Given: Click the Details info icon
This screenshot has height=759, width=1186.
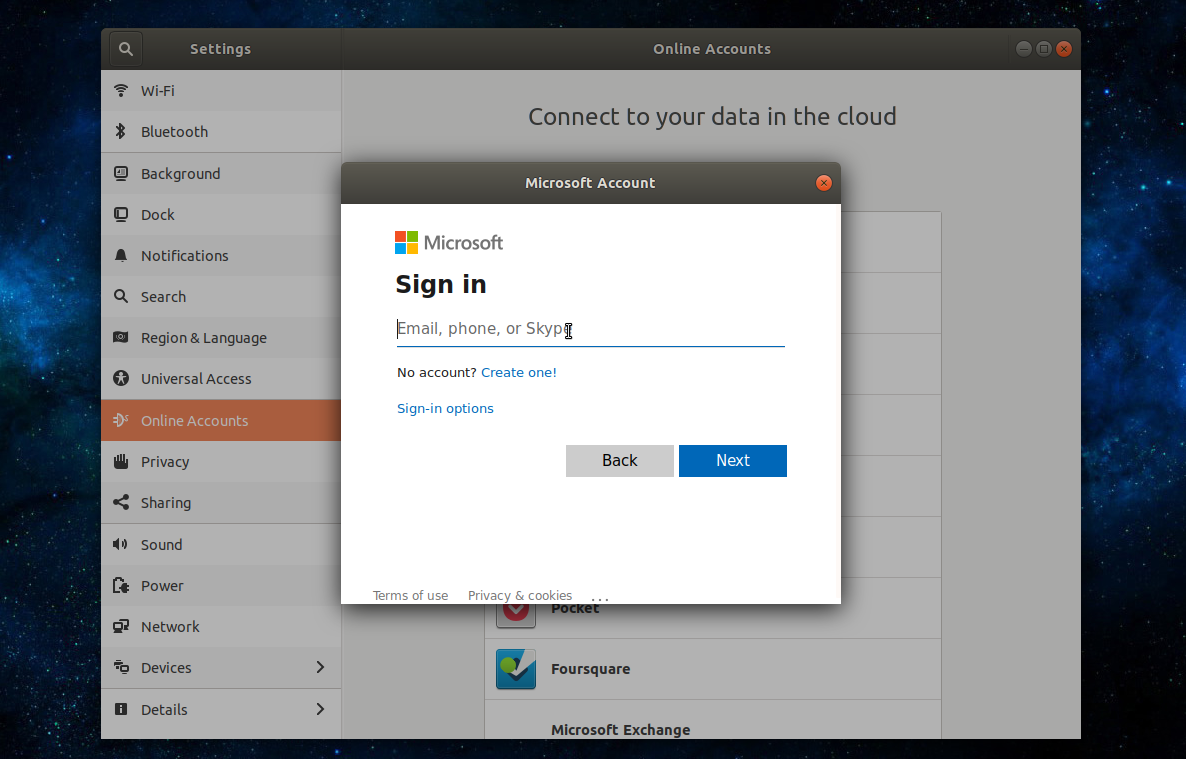Looking at the screenshot, I should tap(121, 709).
